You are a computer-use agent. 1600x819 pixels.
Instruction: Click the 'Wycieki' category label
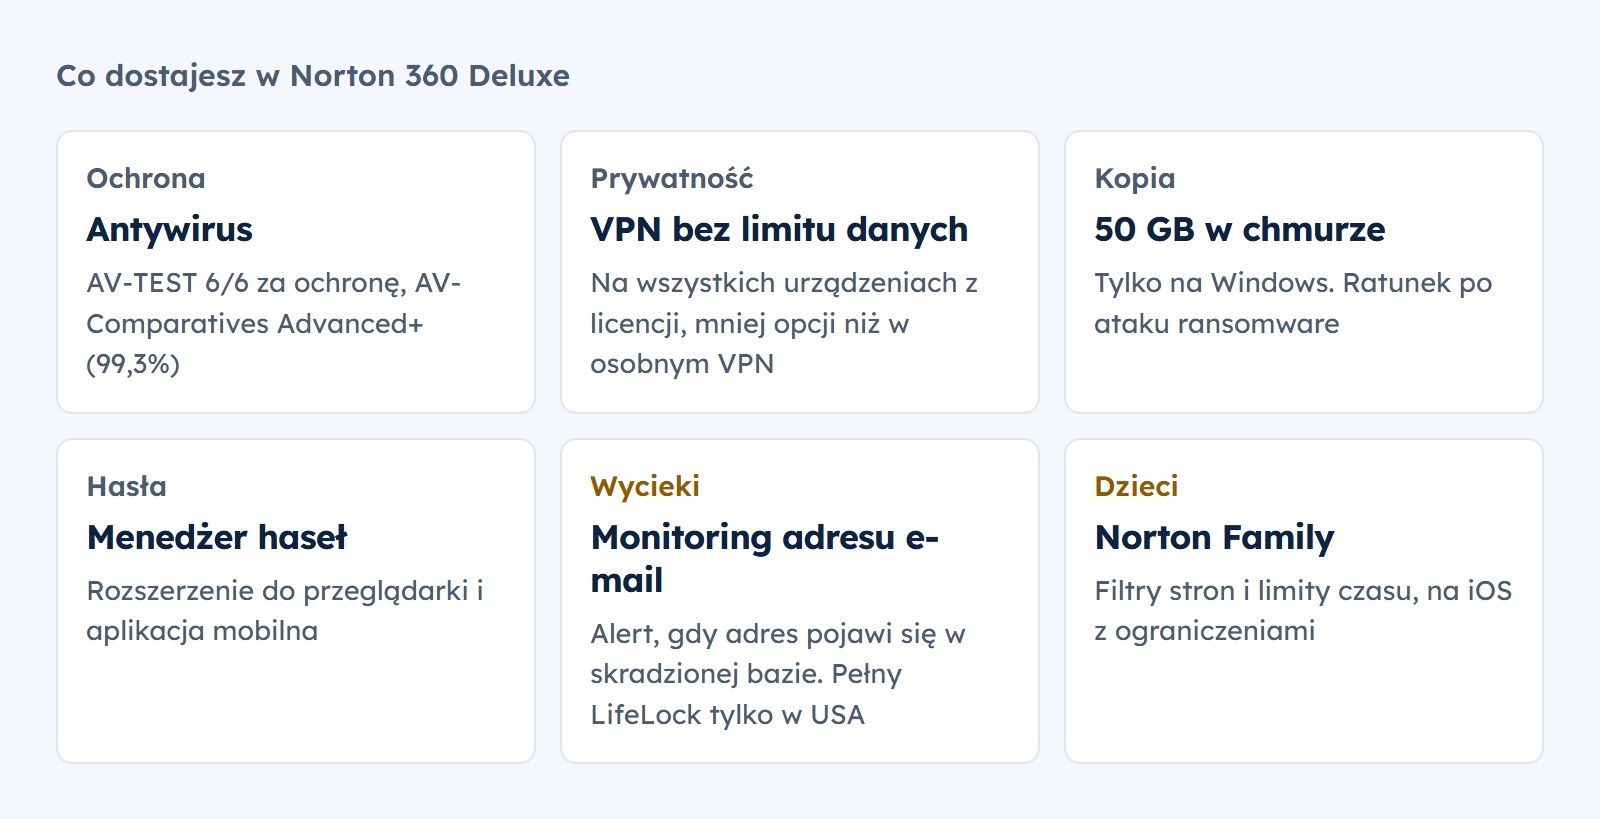click(x=645, y=486)
